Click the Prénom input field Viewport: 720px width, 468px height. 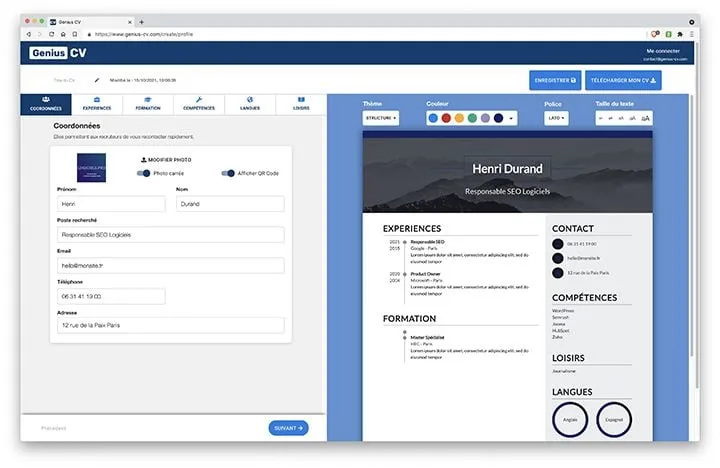tap(111, 204)
